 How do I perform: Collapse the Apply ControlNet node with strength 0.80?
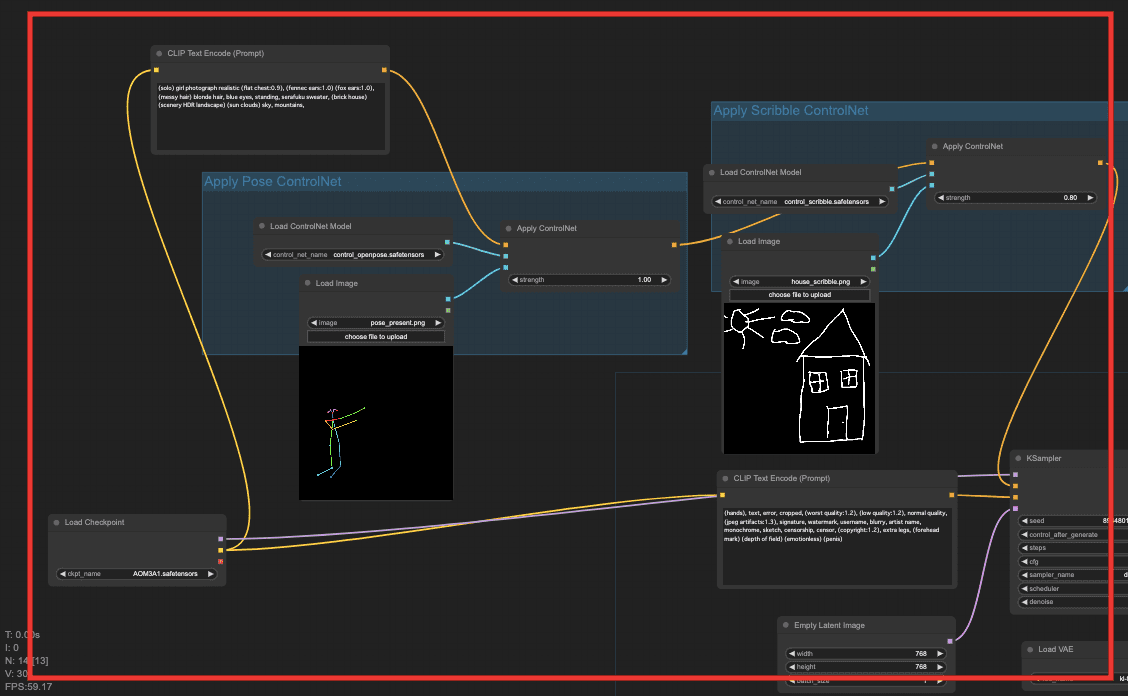[x=934, y=146]
